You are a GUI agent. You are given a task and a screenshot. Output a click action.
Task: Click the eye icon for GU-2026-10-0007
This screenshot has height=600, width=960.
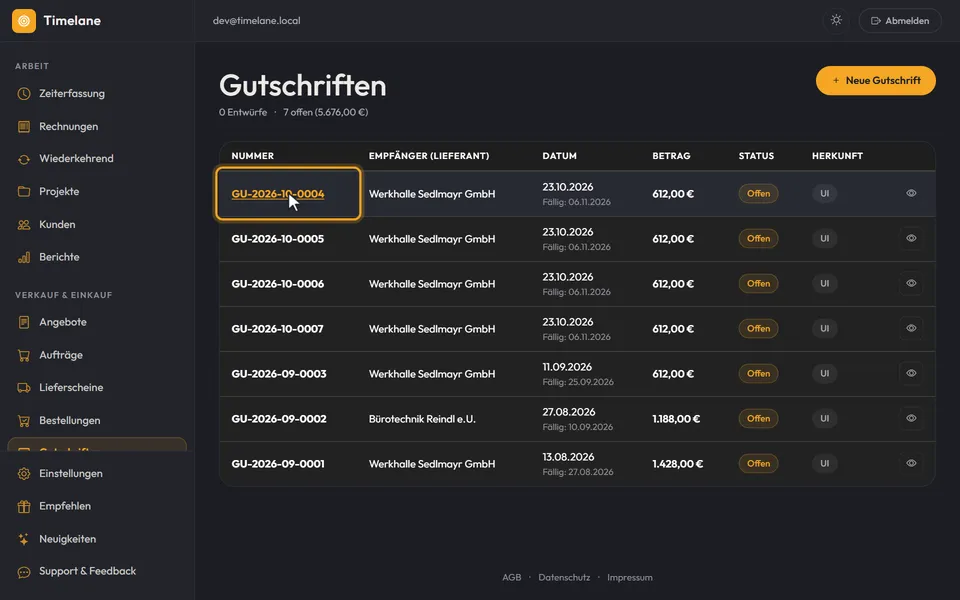(911, 328)
